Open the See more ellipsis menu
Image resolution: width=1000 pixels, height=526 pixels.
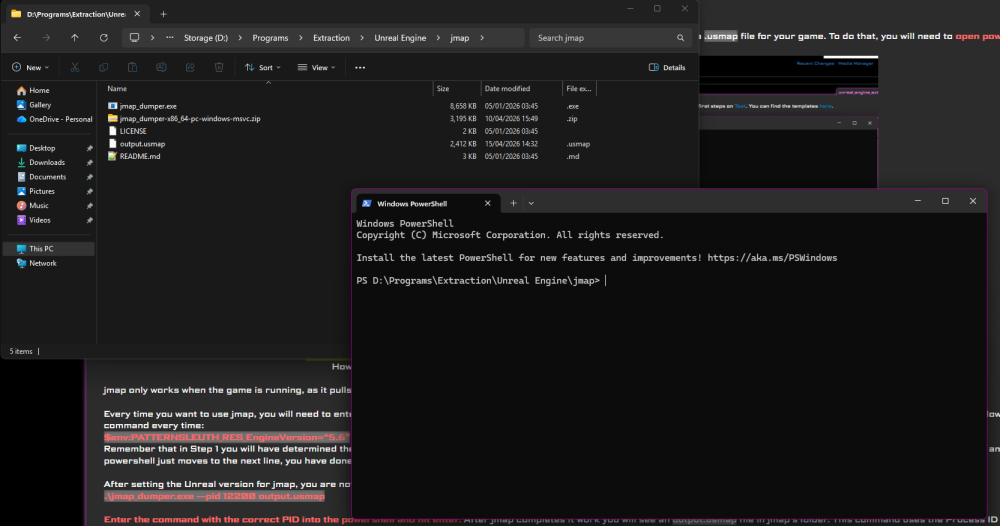(360, 67)
